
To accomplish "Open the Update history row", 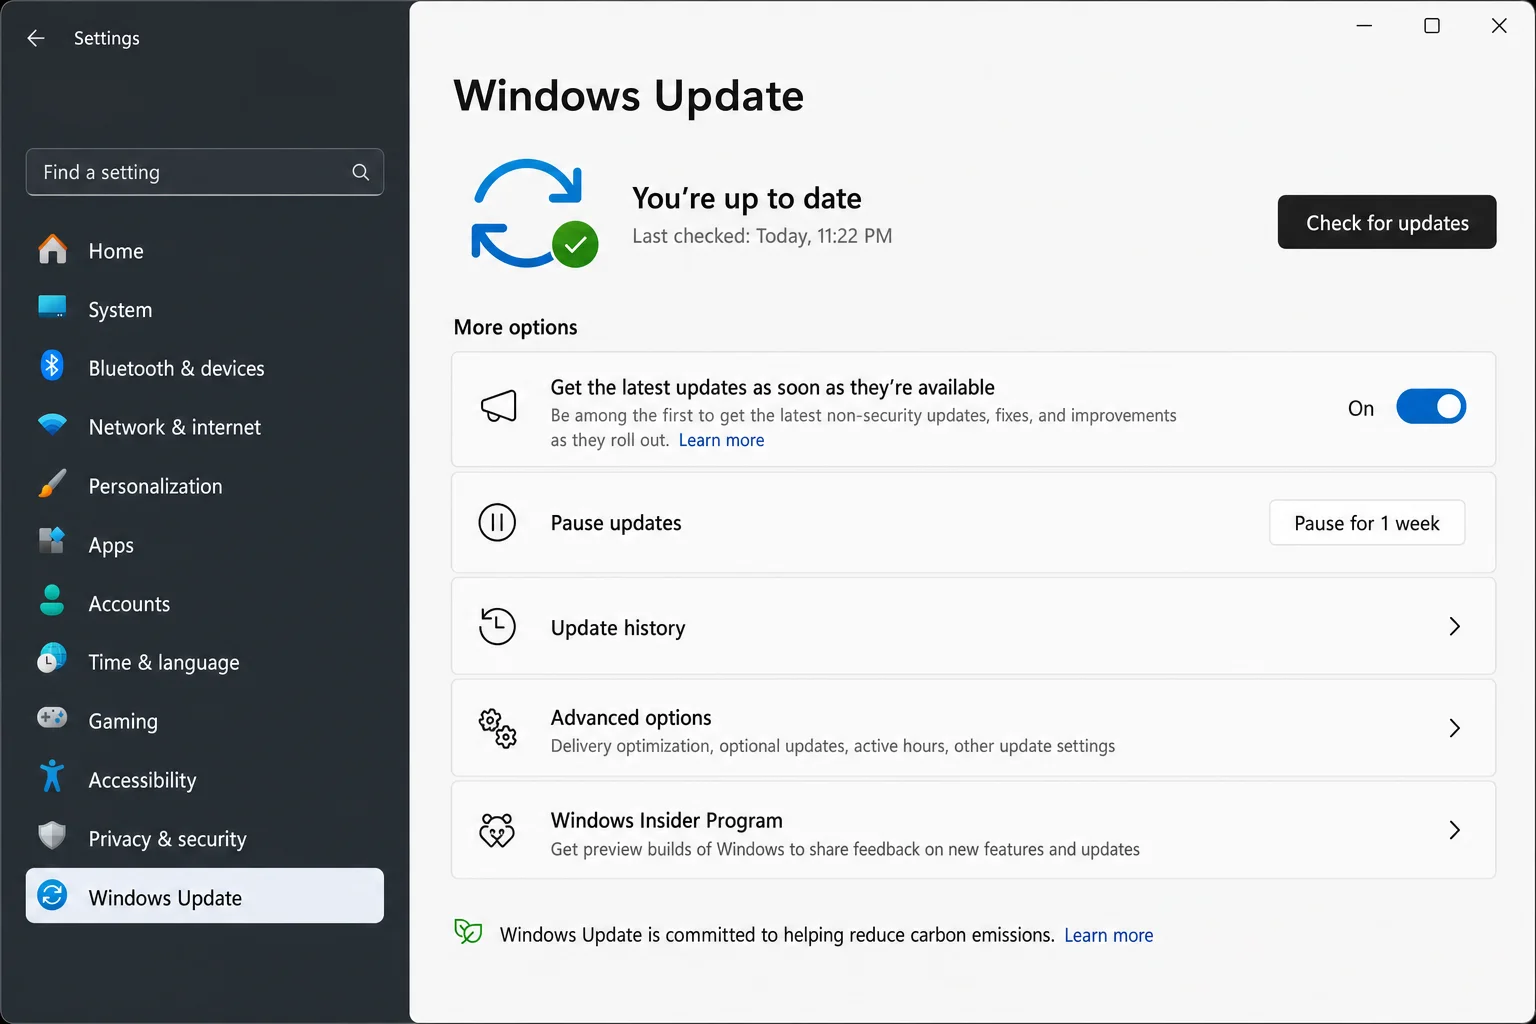I will [x=973, y=627].
